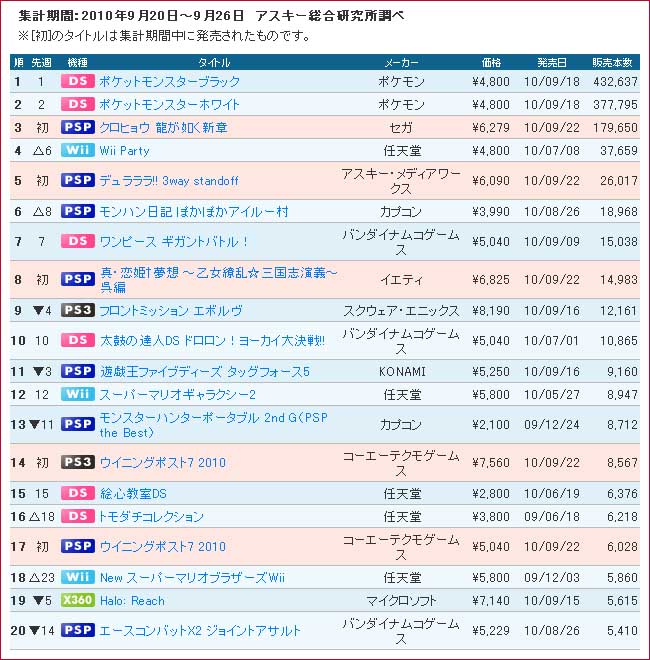Click DS badge beside ワンピース ギガントバトル
The image size is (650, 660).
click(78, 241)
